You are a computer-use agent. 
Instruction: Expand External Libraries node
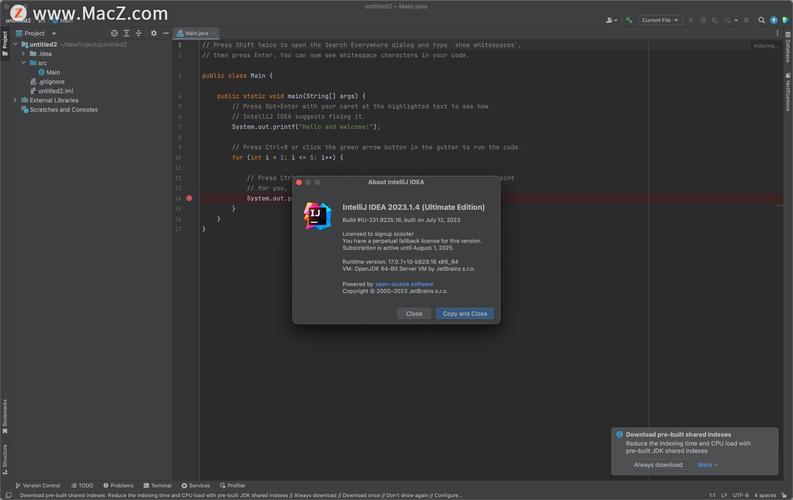tap(15, 100)
